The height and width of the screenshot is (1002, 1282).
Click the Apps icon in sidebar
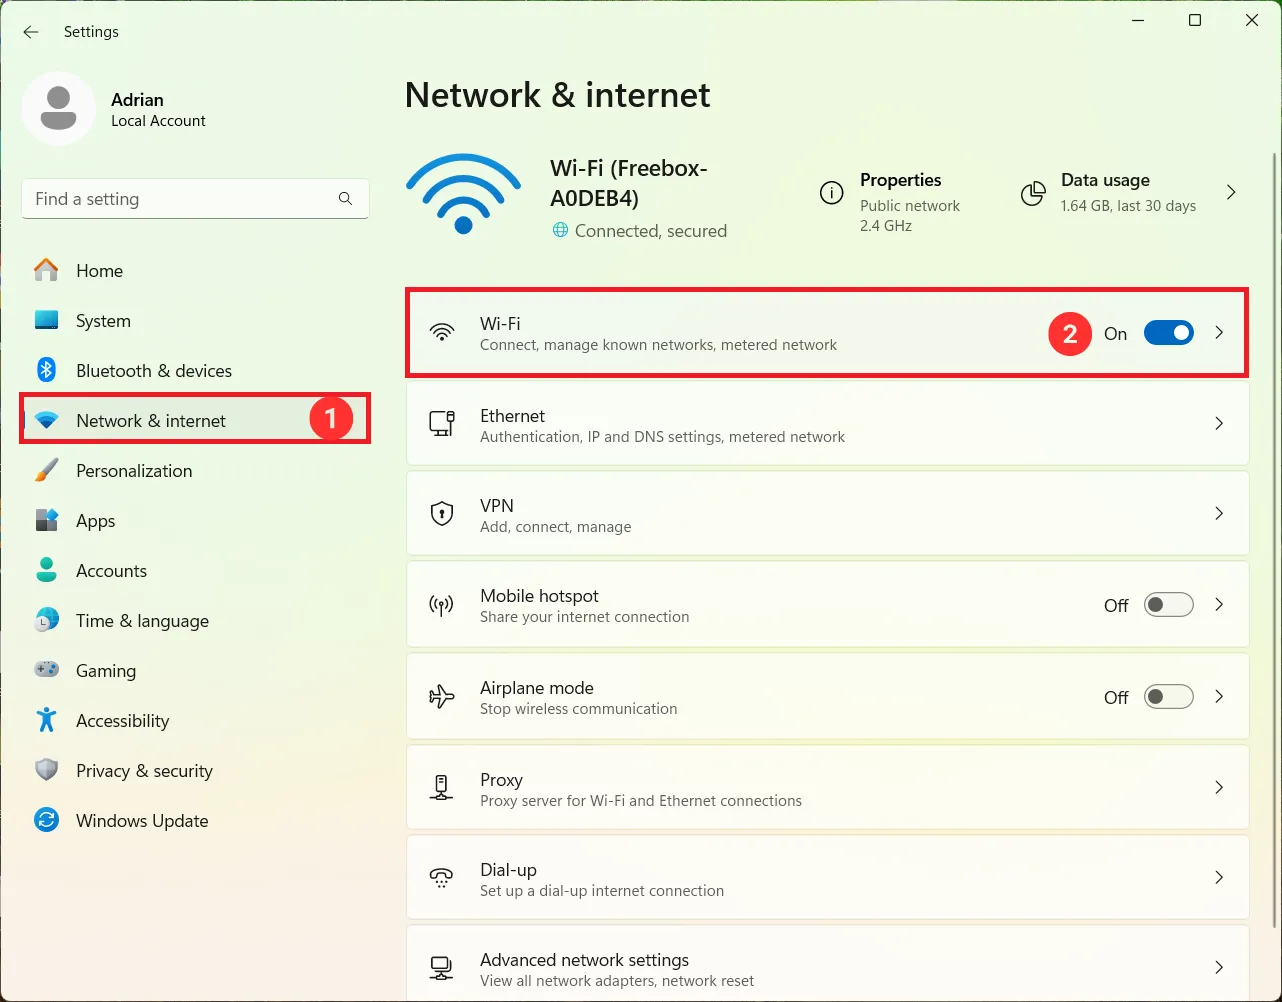pyautogui.click(x=46, y=520)
